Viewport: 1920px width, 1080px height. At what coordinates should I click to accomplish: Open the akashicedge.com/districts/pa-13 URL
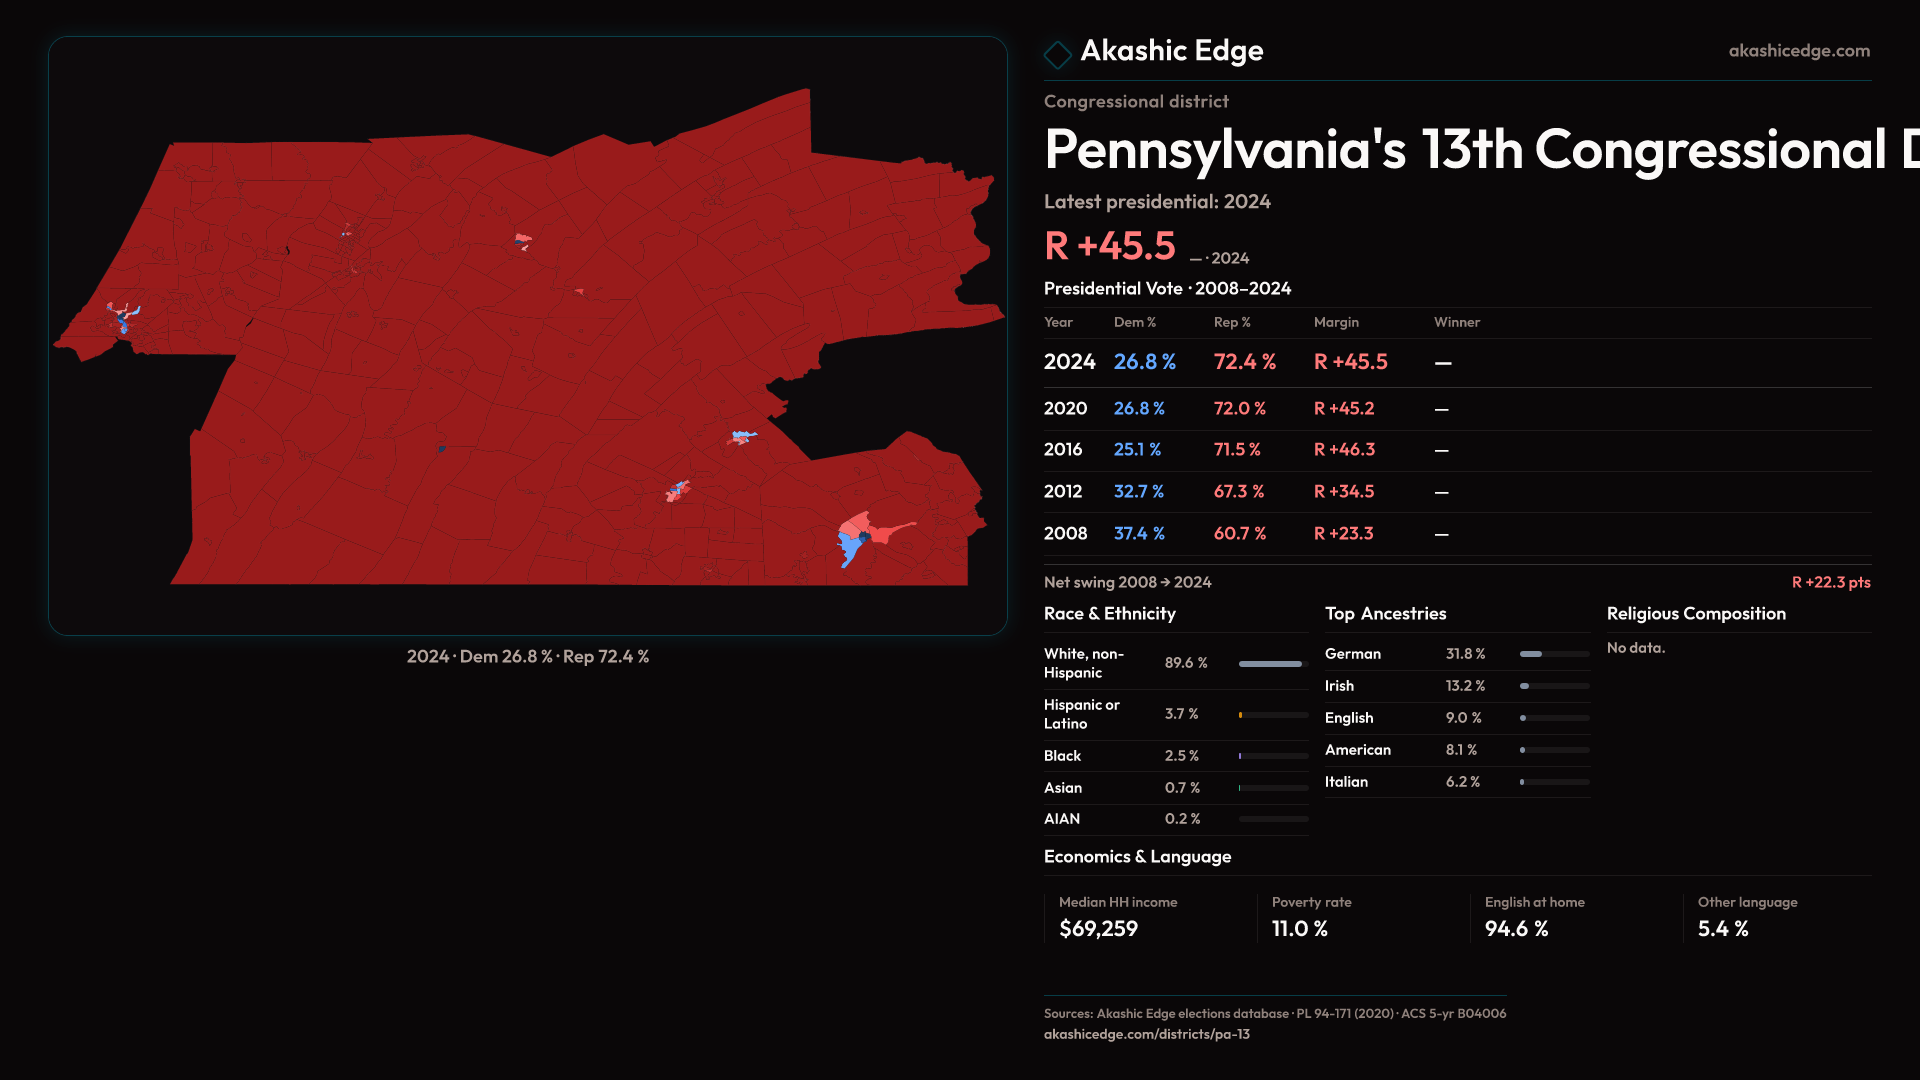pos(1146,1034)
